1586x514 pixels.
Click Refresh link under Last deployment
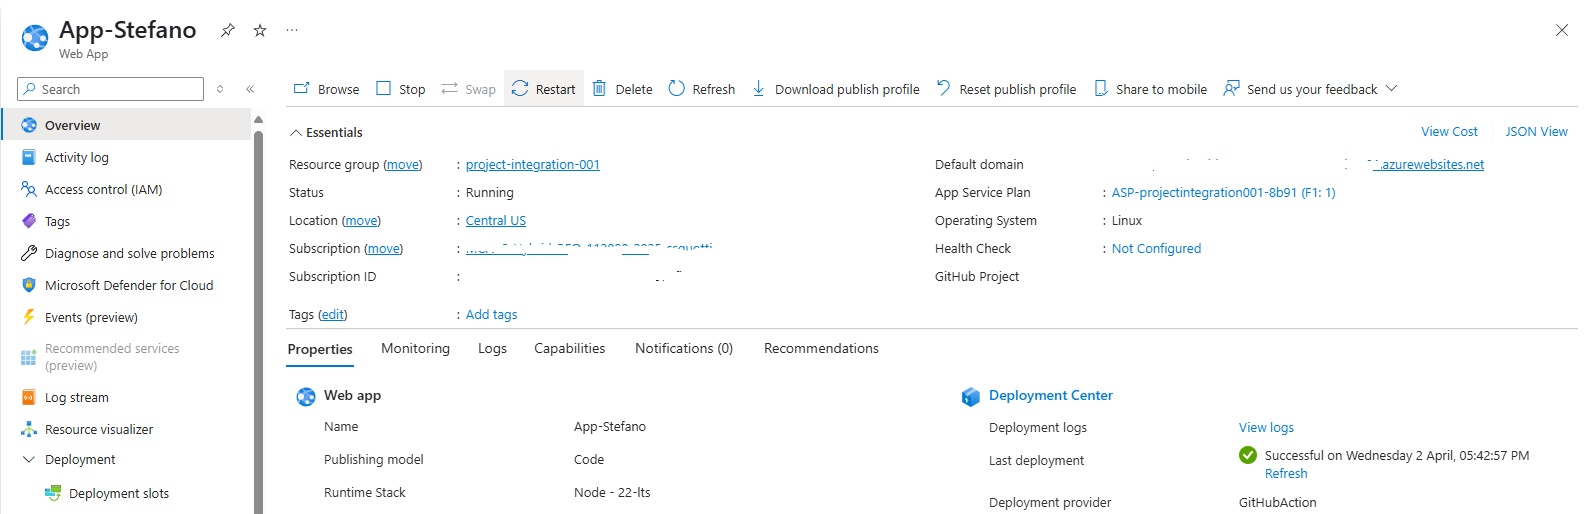point(1286,473)
